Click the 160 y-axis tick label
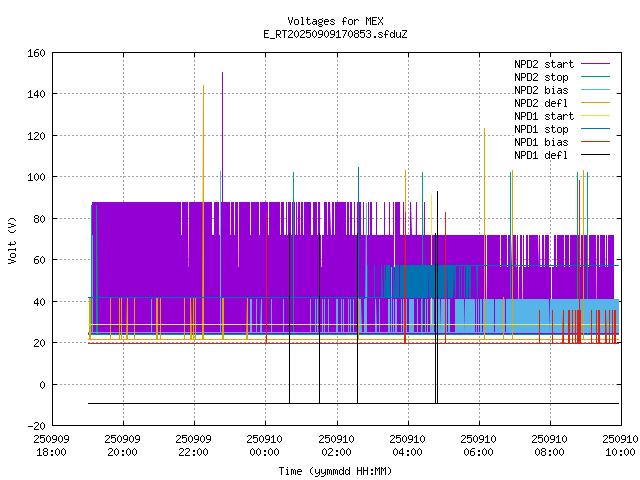 pos(34,52)
